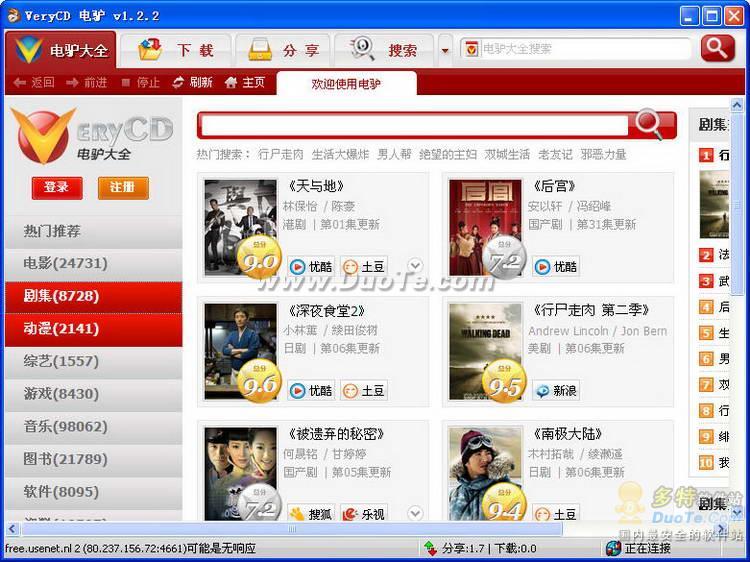Click the 正在连接 connection status icon

click(x=613, y=548)
